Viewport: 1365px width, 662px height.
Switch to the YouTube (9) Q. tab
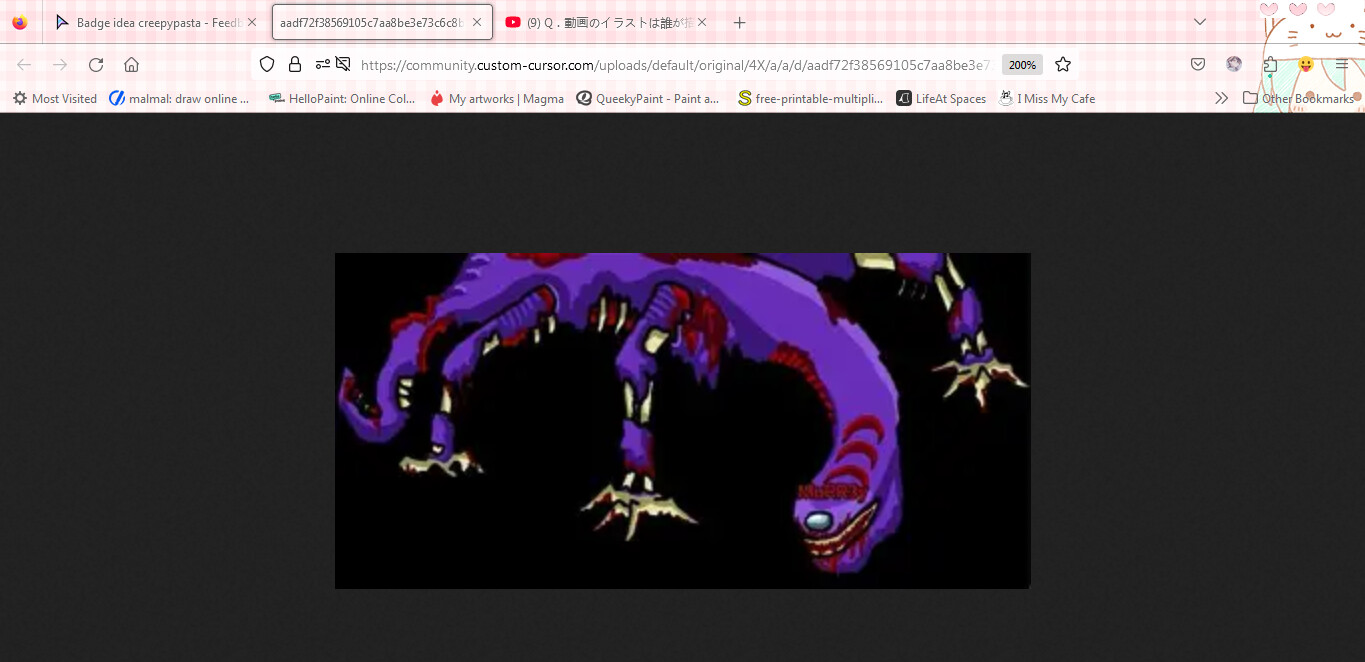pyautogui.click(x=608, y=22)
